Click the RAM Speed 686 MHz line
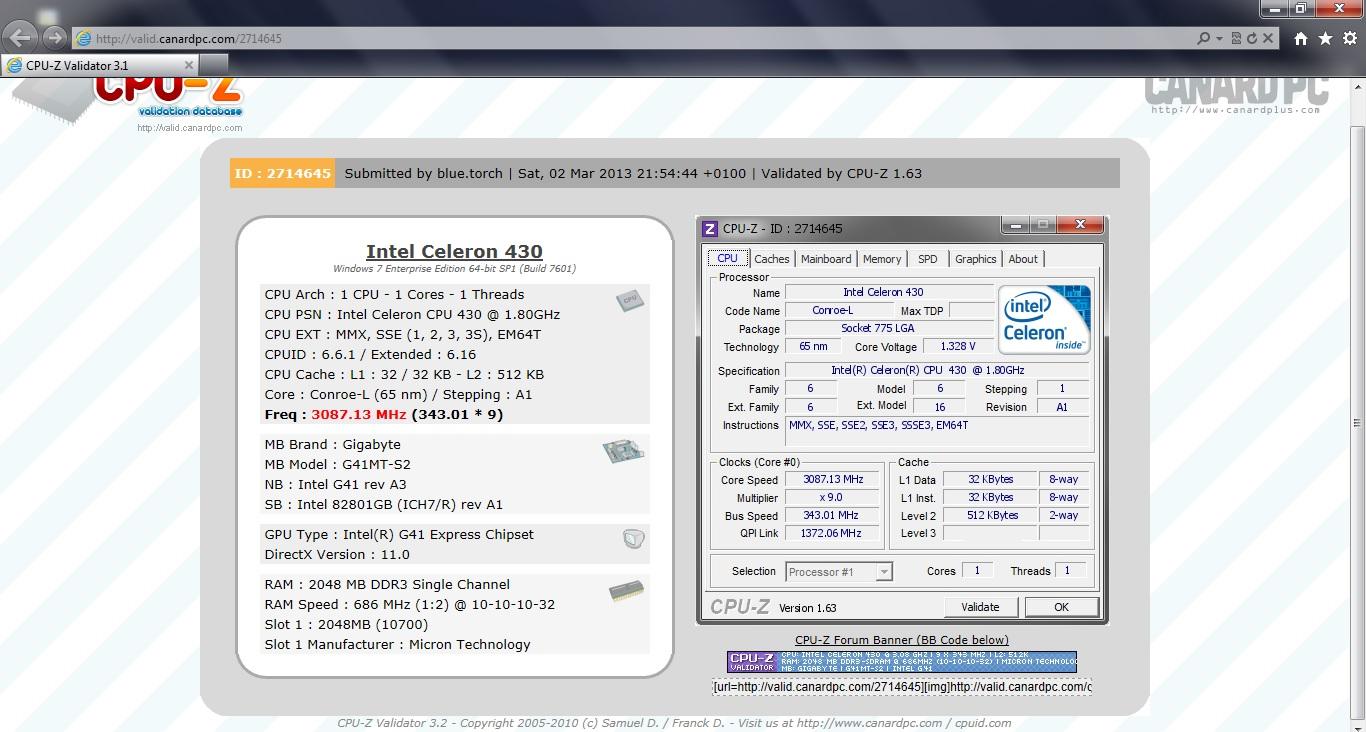 pos(409,604)
